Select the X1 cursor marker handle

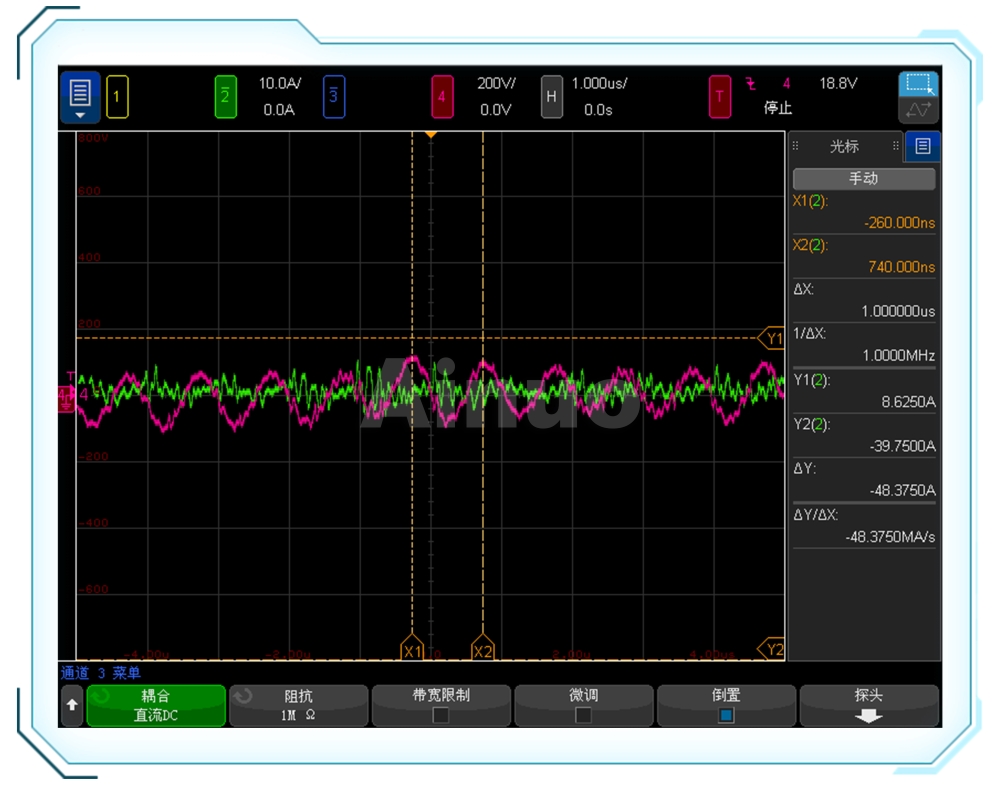click(412, 650)
